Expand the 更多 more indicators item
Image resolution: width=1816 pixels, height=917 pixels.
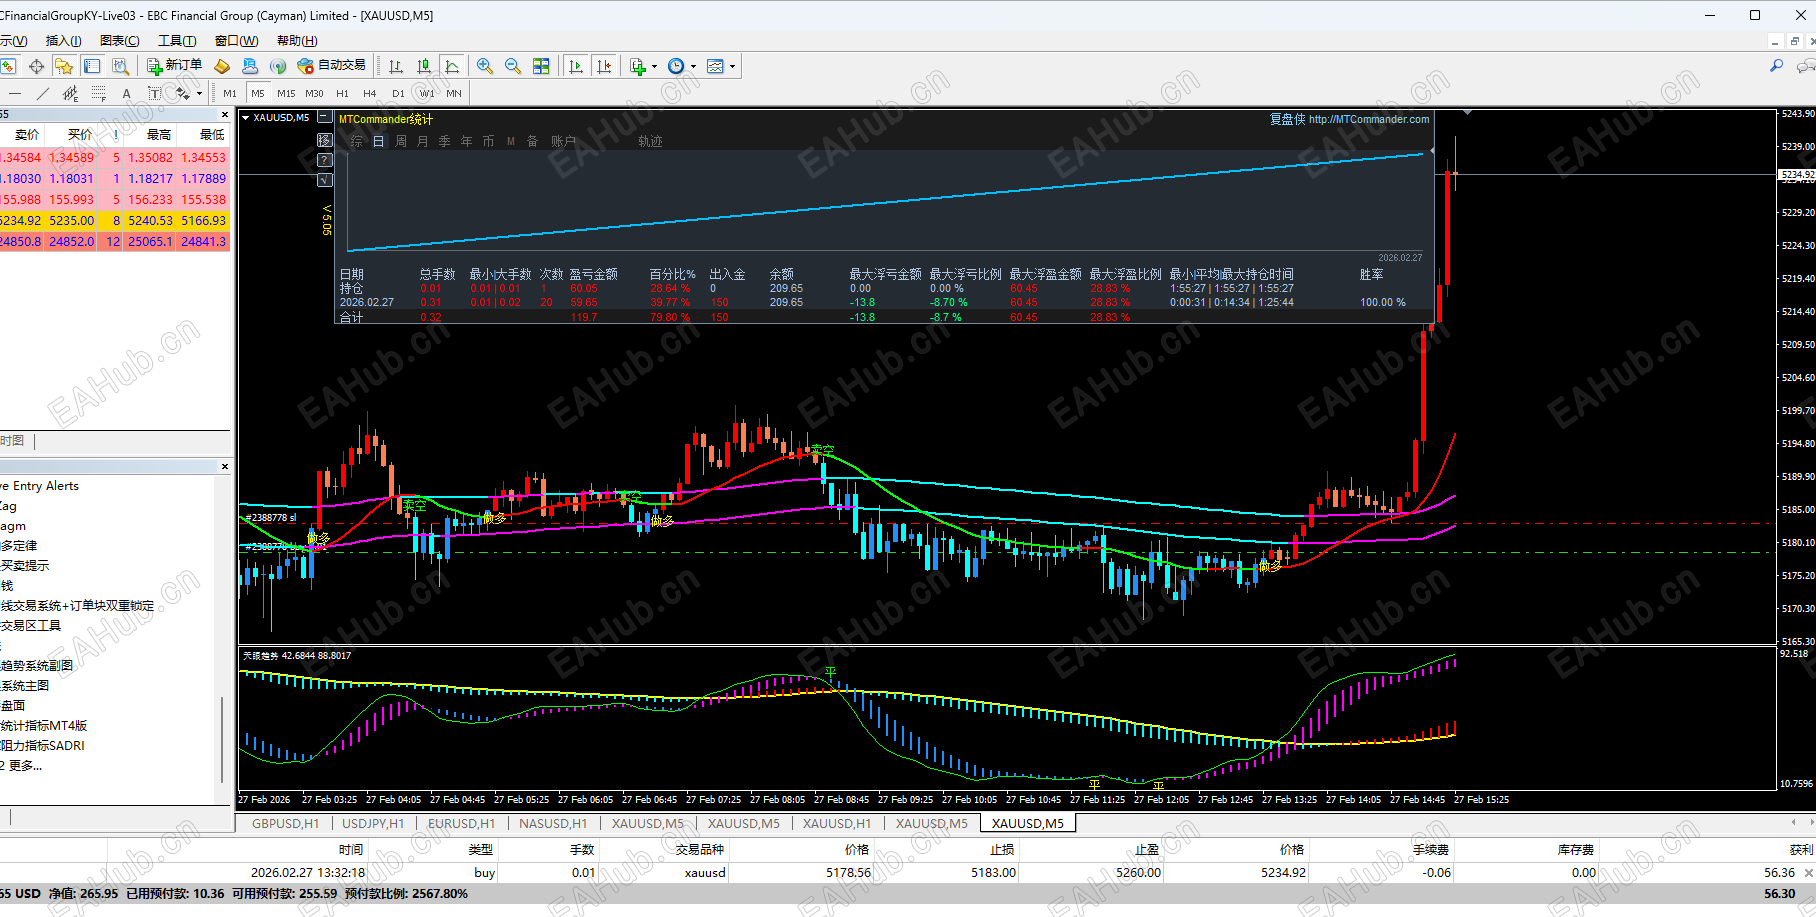click(22, 766)
